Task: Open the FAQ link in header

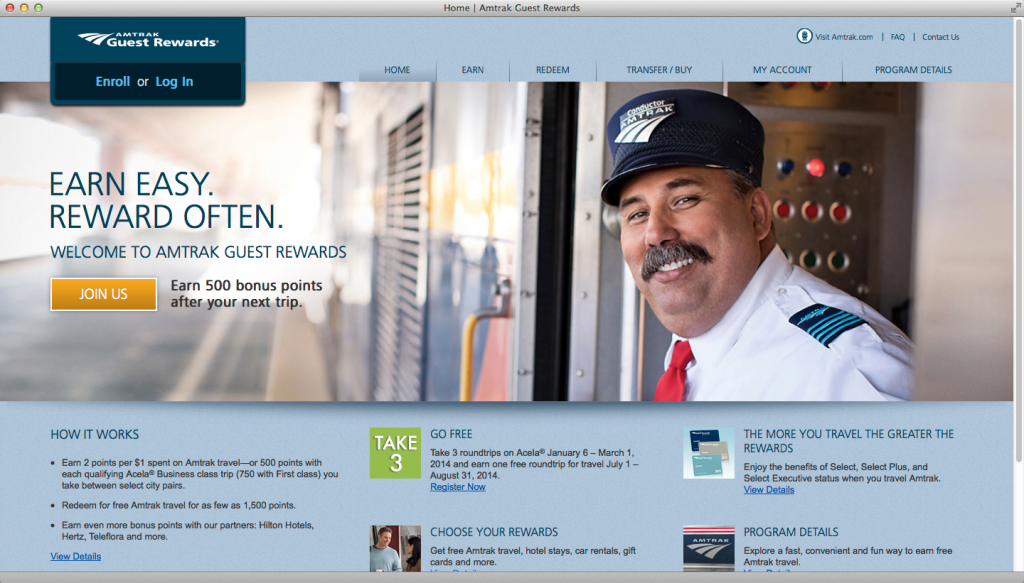Action: [897, 37]
